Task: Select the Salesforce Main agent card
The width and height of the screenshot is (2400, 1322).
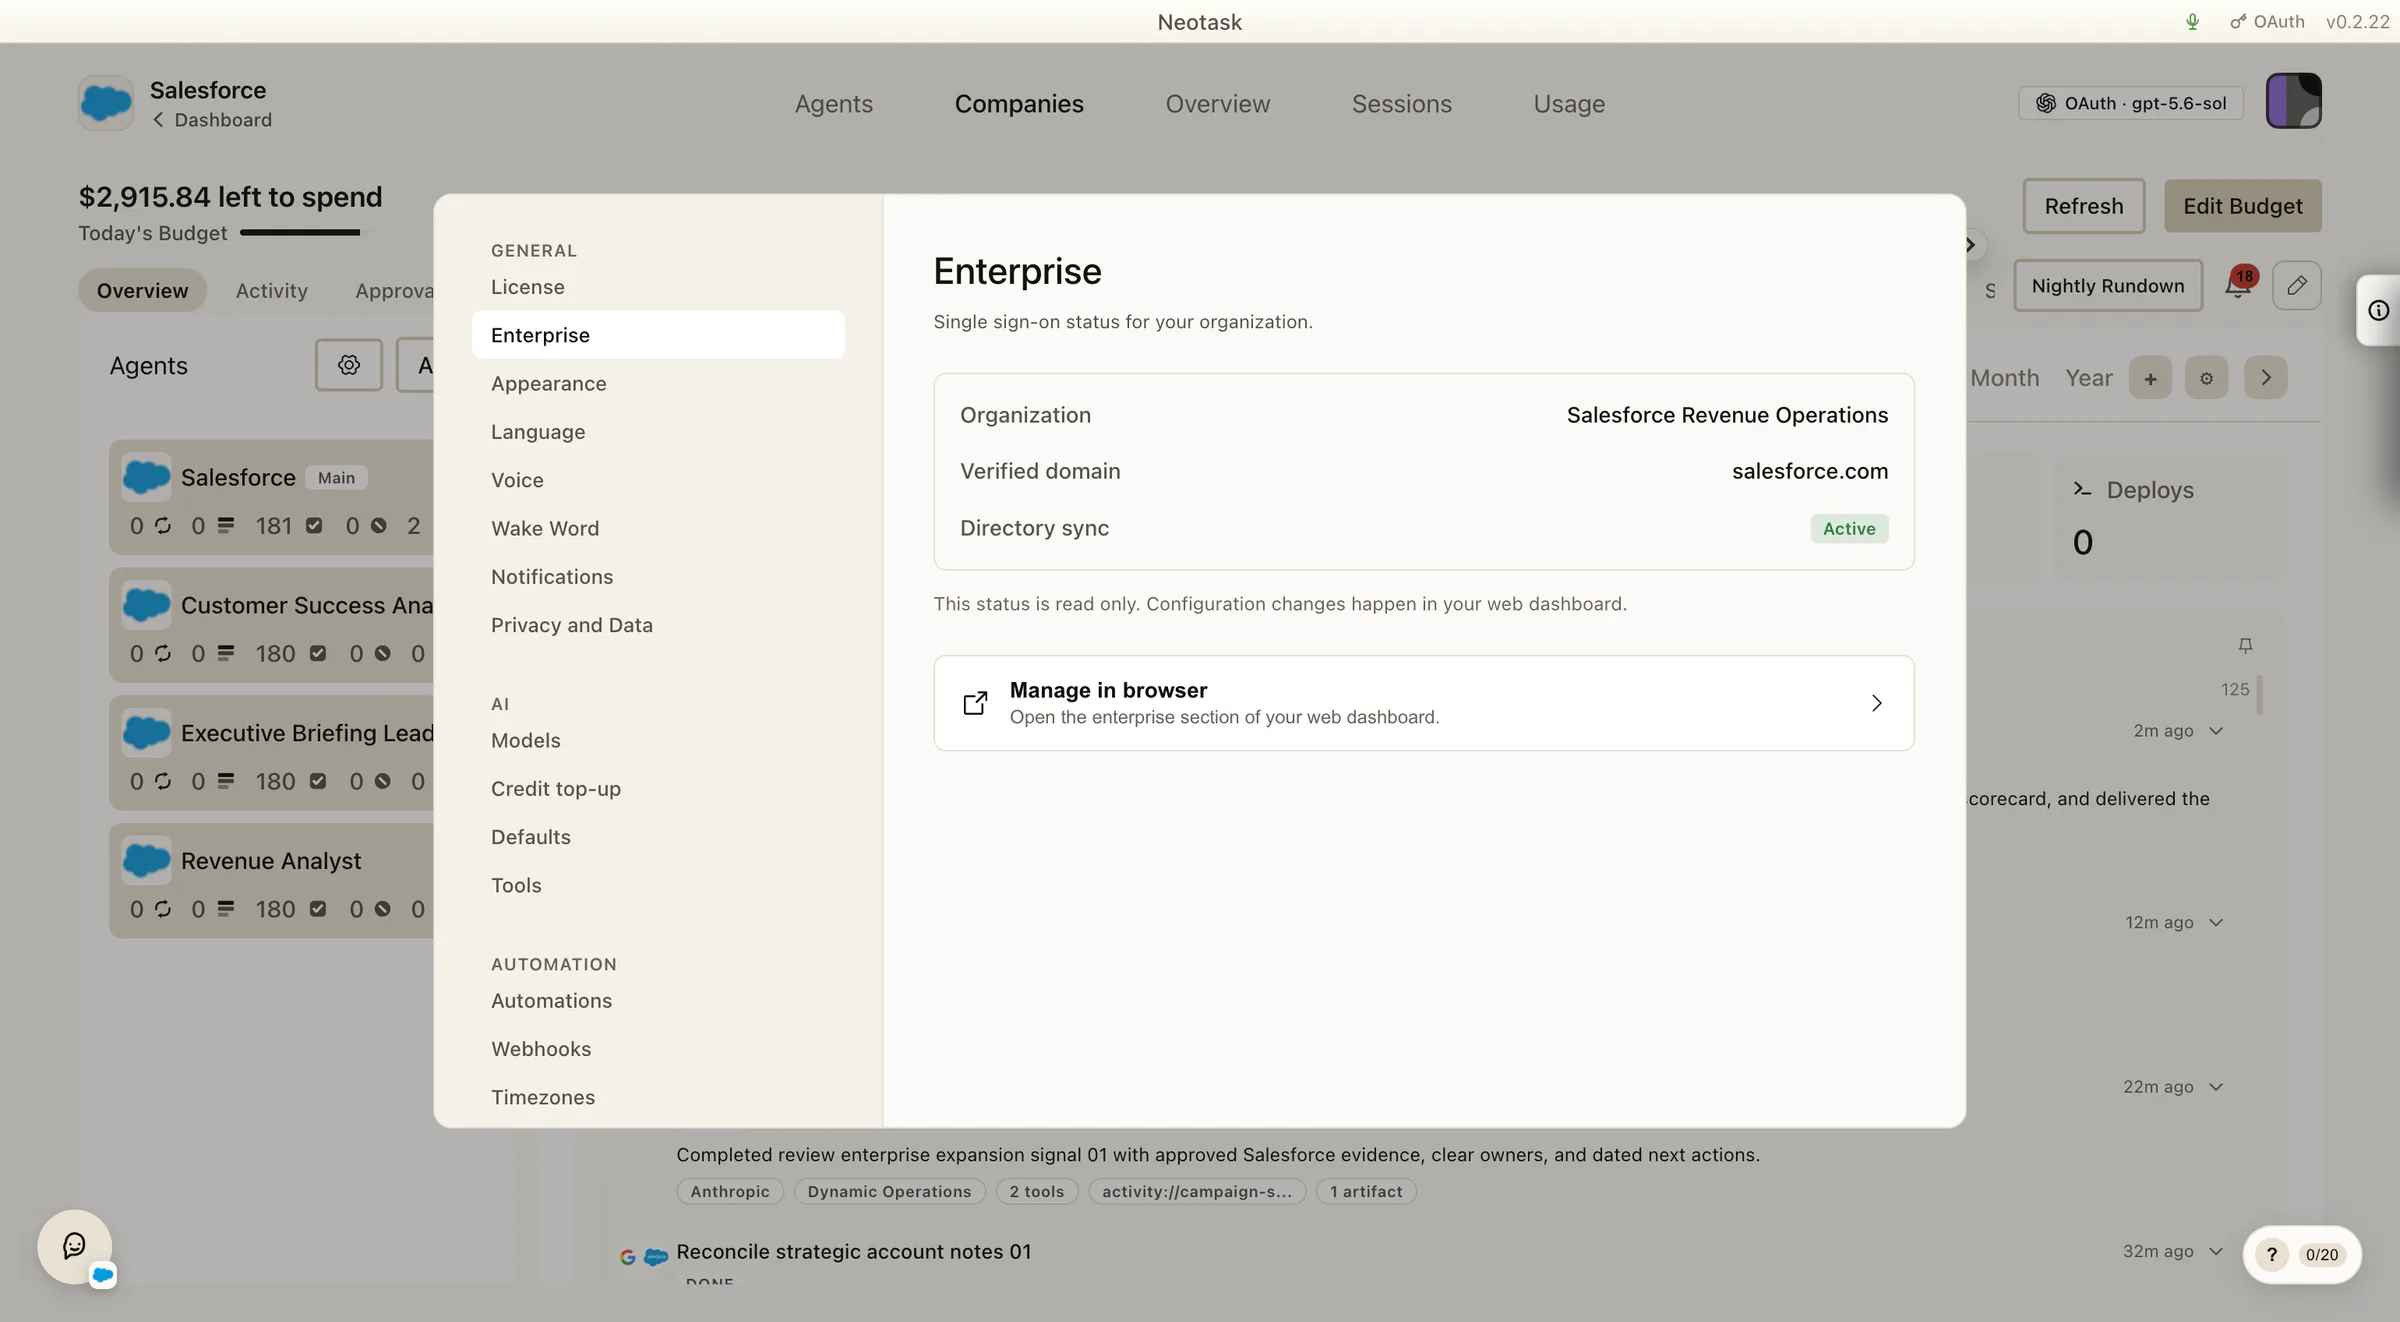Action: coord(272,497)
